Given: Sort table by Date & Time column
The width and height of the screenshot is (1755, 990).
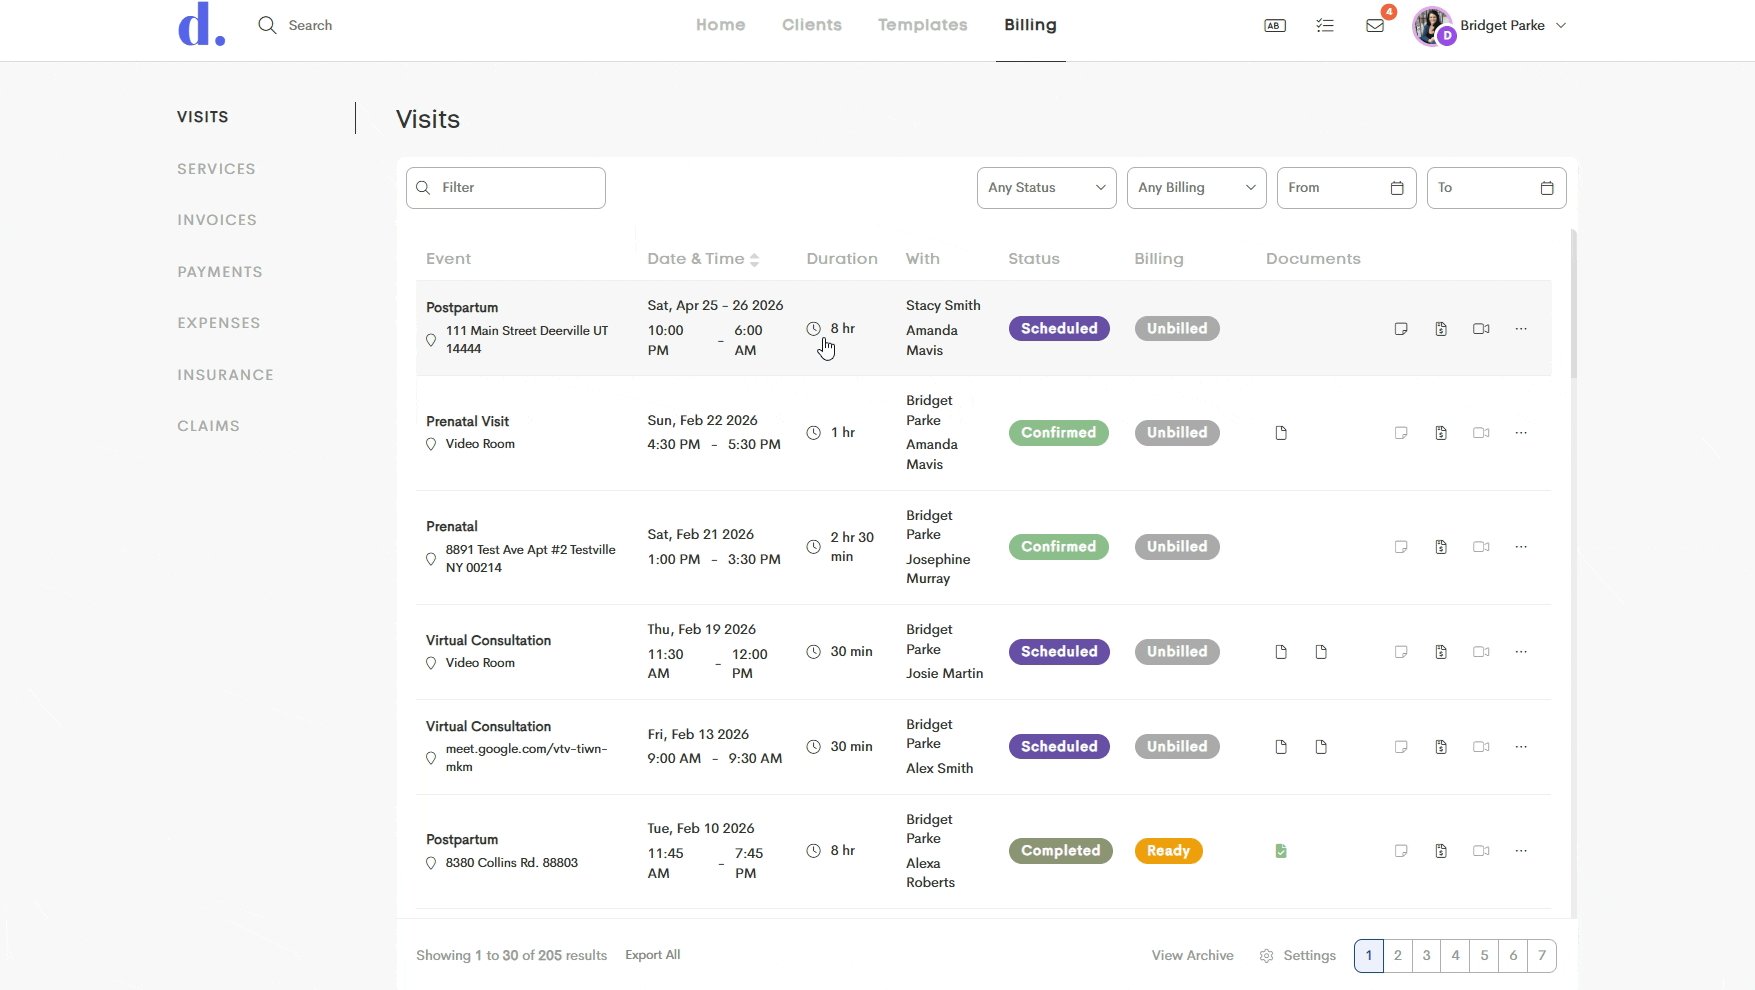Looking at the screenshot, I should [x=703, y=259].
